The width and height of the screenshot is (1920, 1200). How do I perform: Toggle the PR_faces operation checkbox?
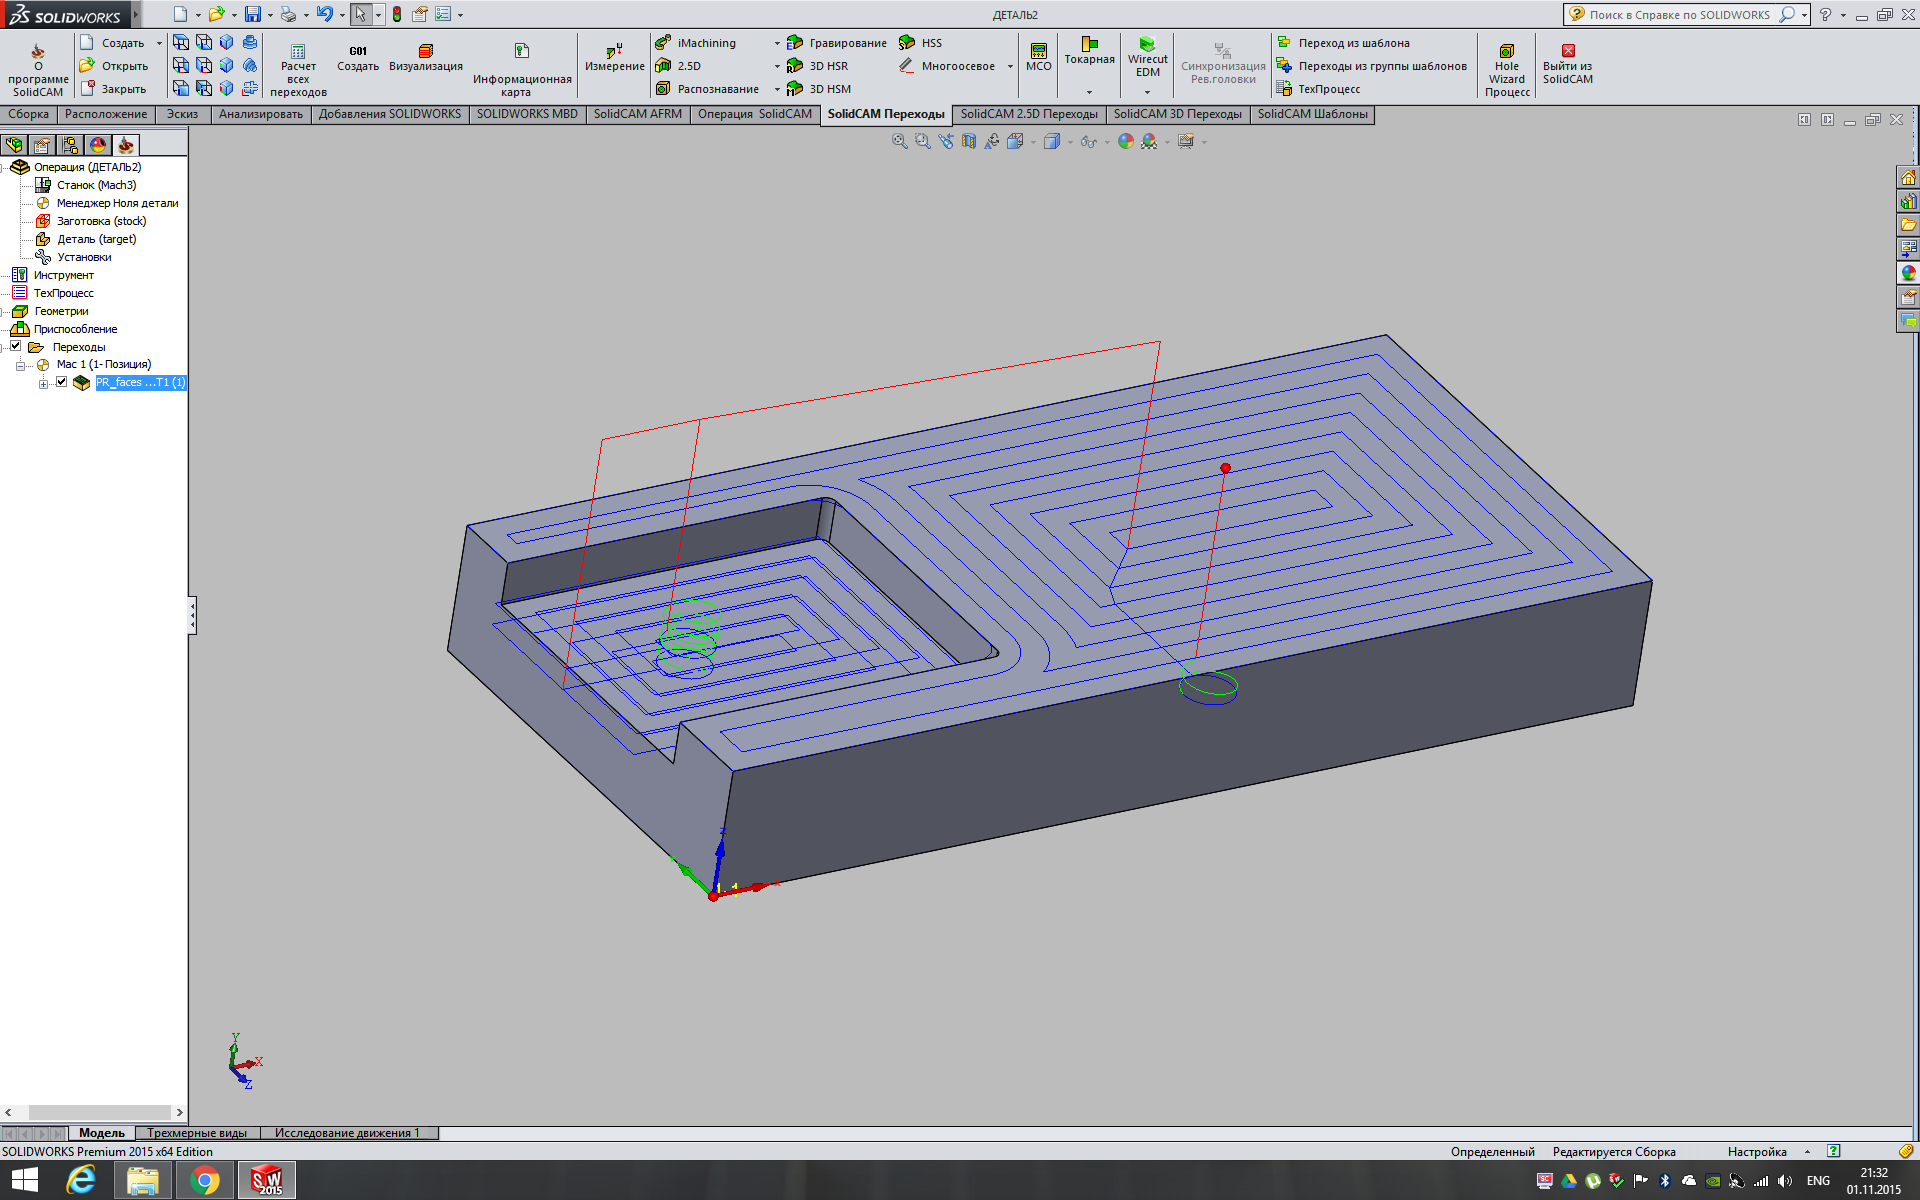click(62, 382)
